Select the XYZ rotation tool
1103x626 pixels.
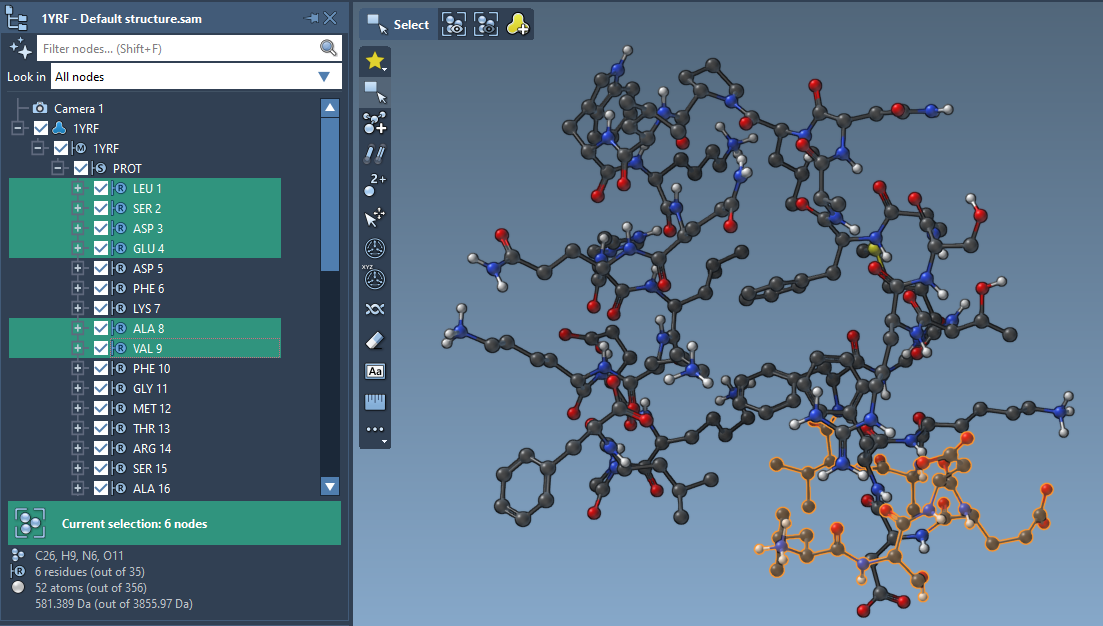374,279
